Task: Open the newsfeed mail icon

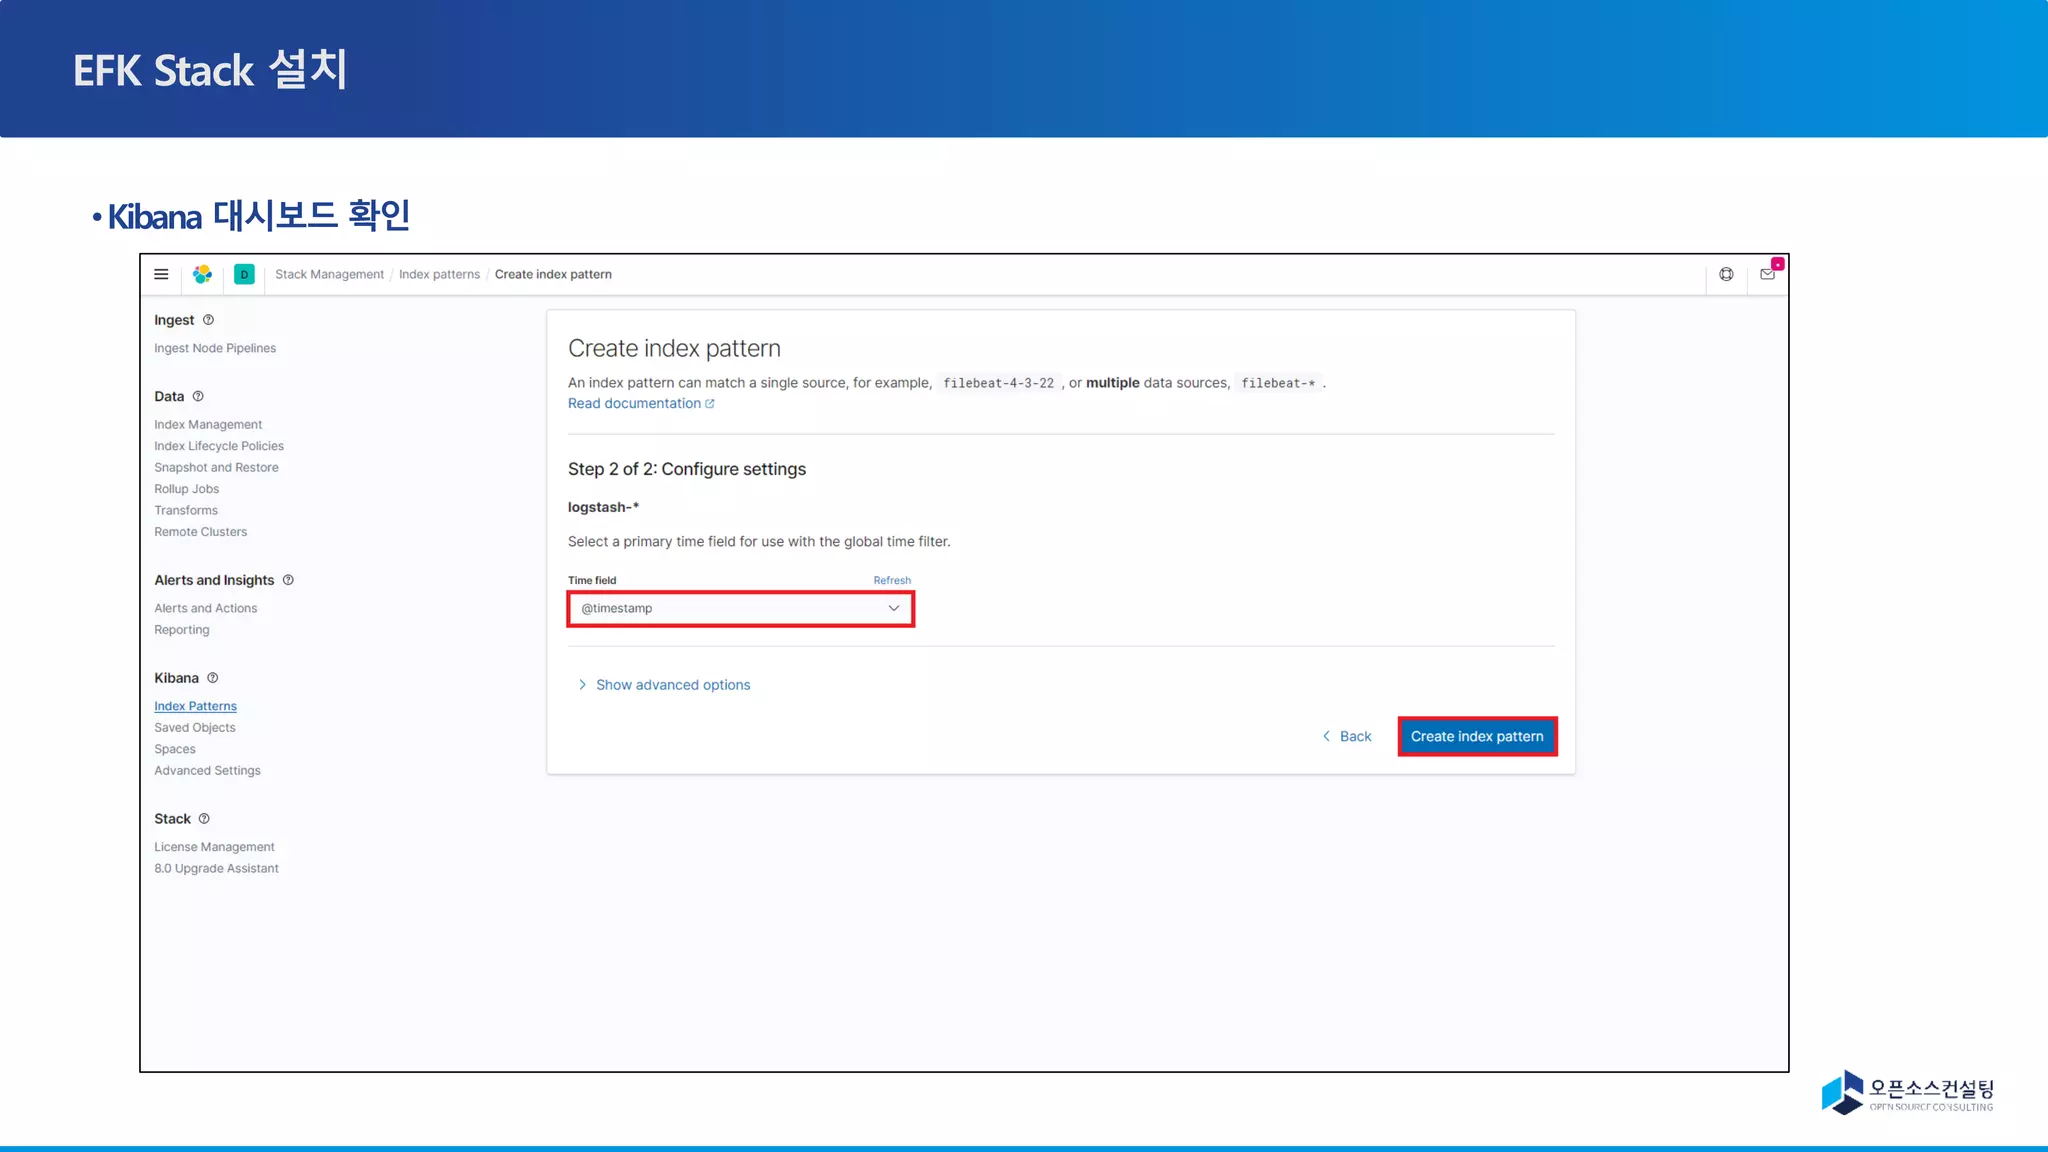Action: pyautogui.click(x=1767, y=274)
